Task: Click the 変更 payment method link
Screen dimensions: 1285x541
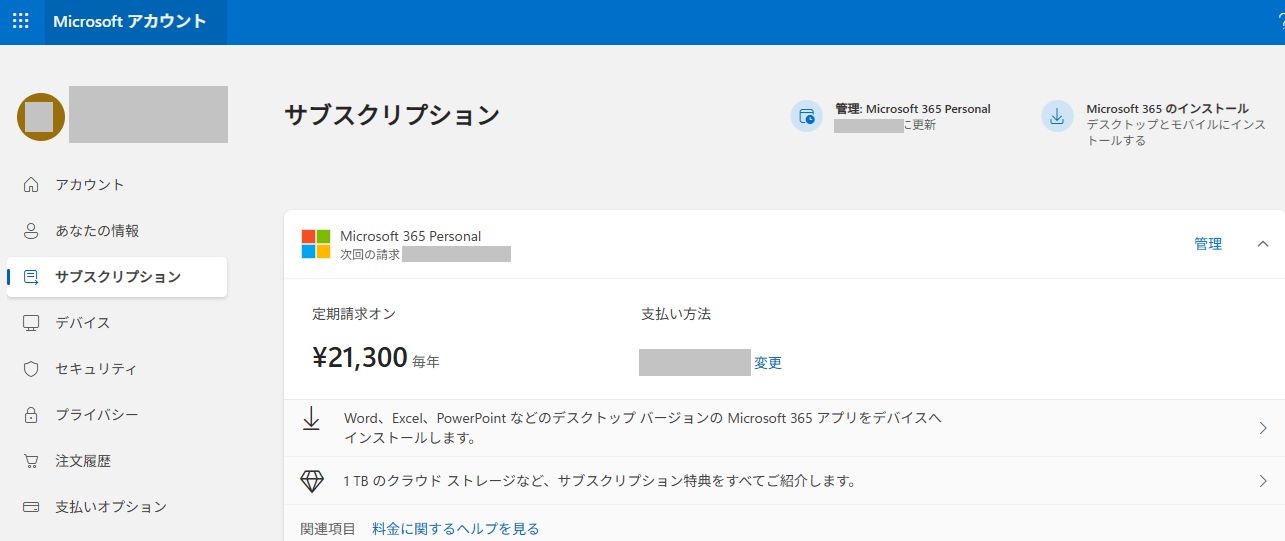Action: click(768, 363)
